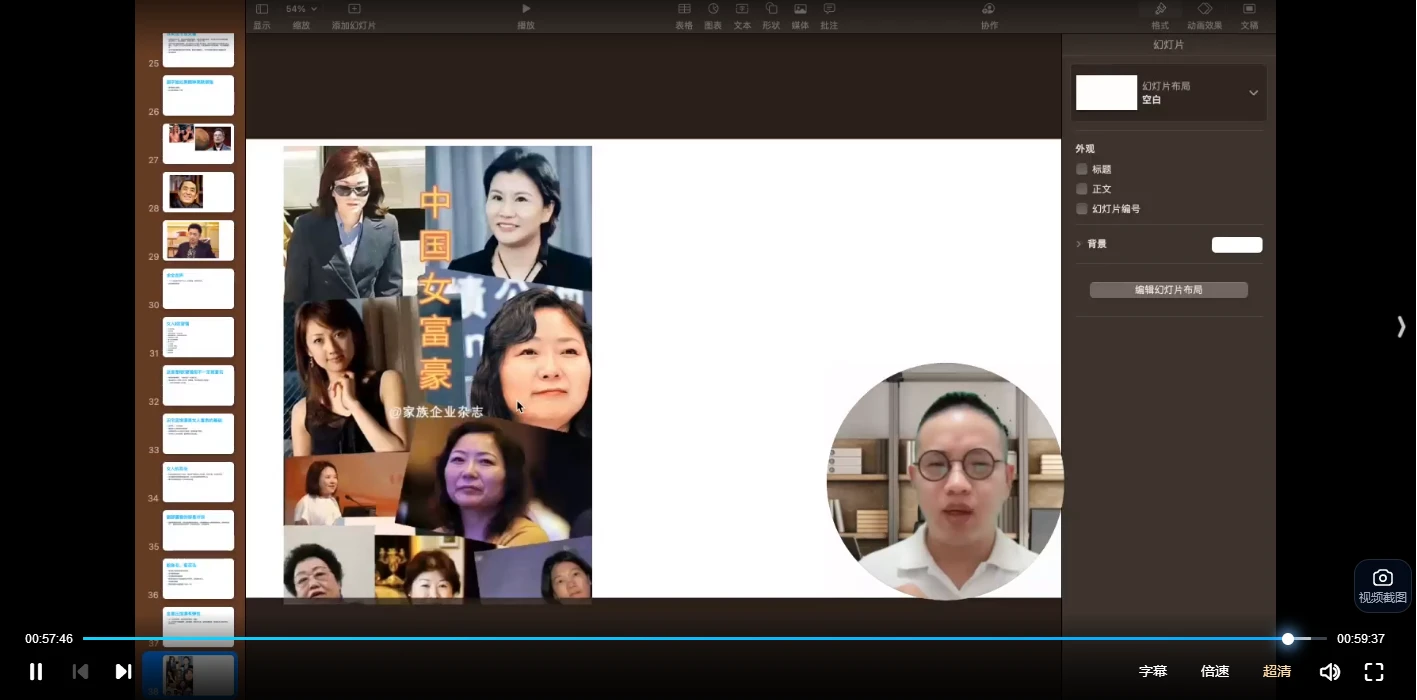This screenshot has height=700, width=1417.
Task: Toggle the Body (正文) checkbox
Action: [x=1081, y=189]
